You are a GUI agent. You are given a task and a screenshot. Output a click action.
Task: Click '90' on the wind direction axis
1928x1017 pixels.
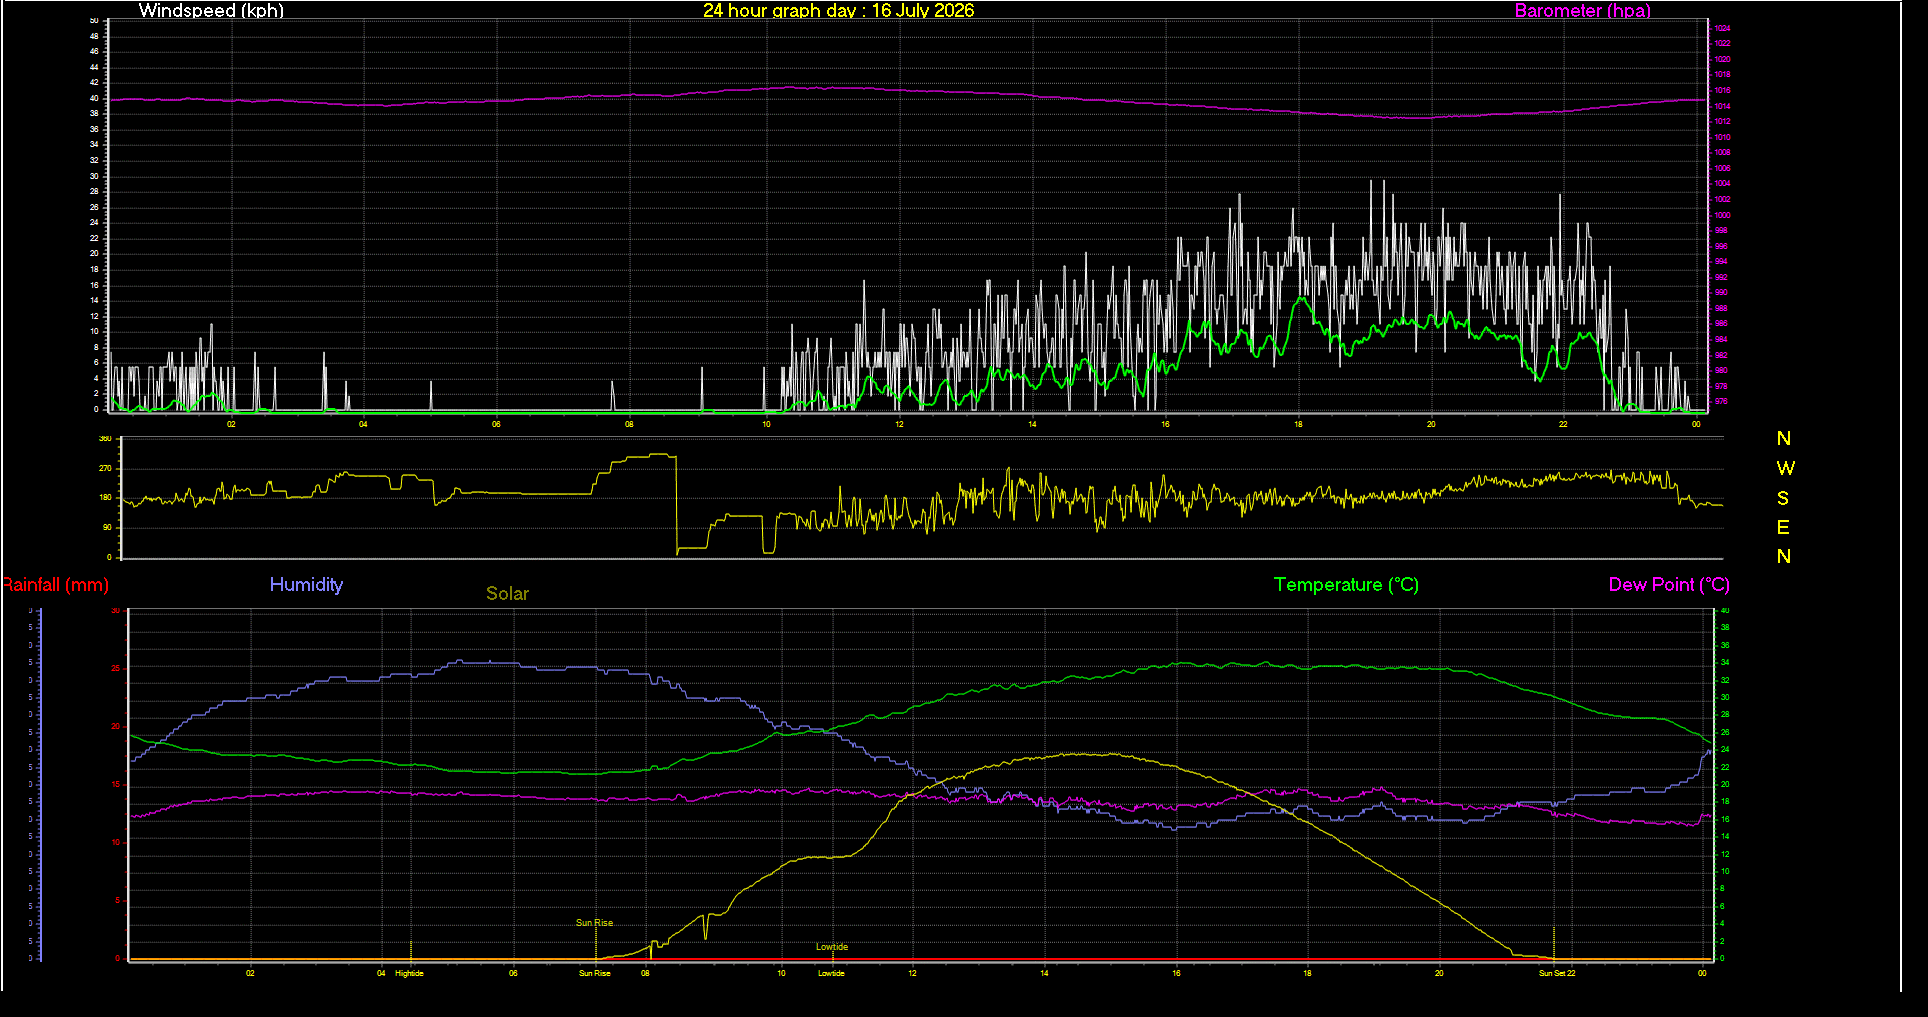107,527
